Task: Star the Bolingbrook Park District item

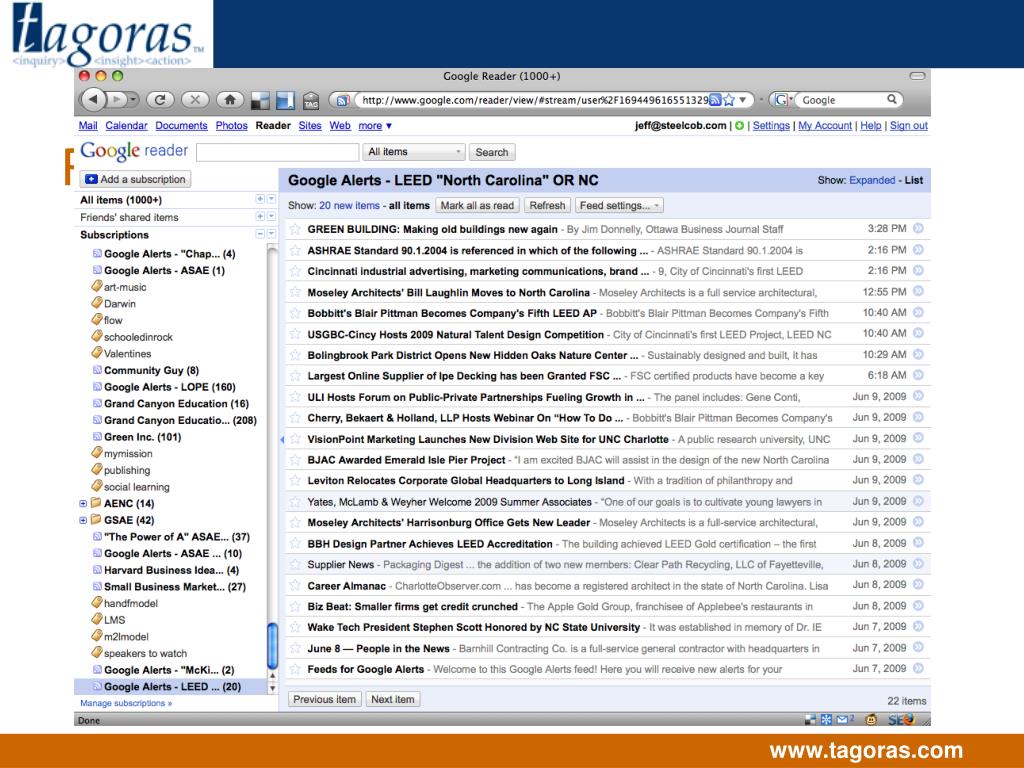Action: coord(295,355)
